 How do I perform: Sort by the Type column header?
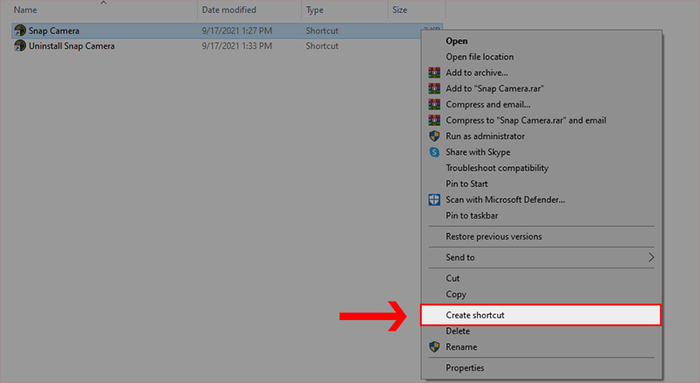point(314,10)
